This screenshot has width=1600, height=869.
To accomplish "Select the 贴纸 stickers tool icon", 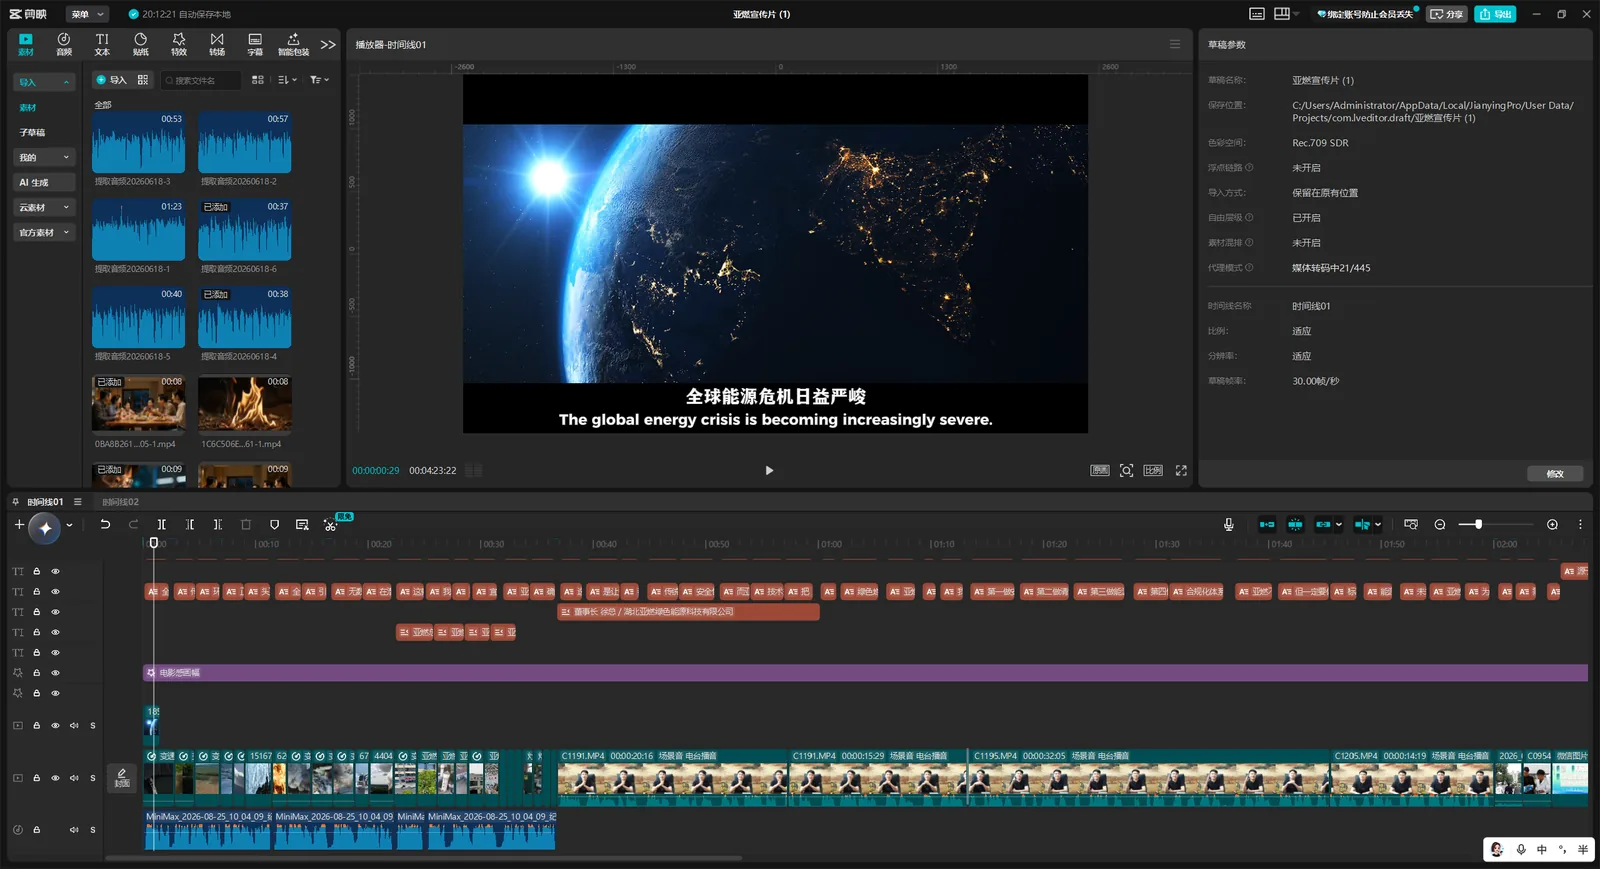I will 141,44.
